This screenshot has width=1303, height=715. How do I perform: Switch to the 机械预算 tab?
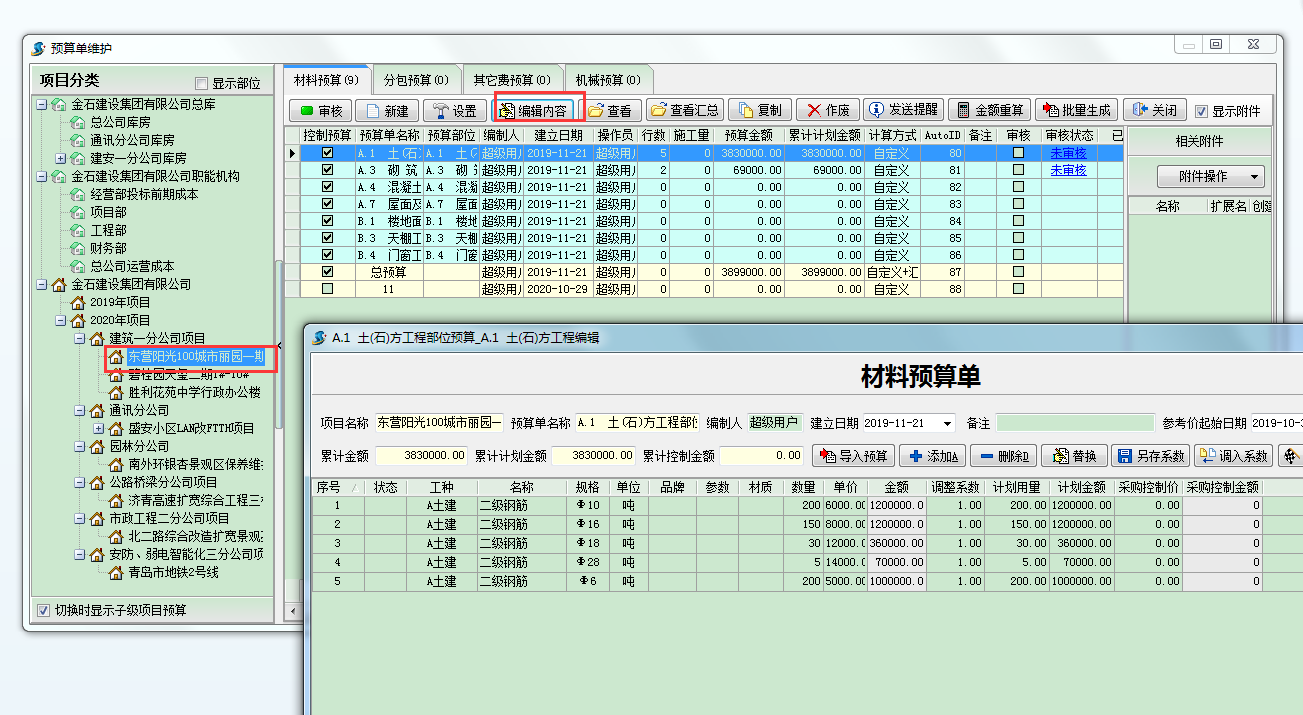click(607, 80)
